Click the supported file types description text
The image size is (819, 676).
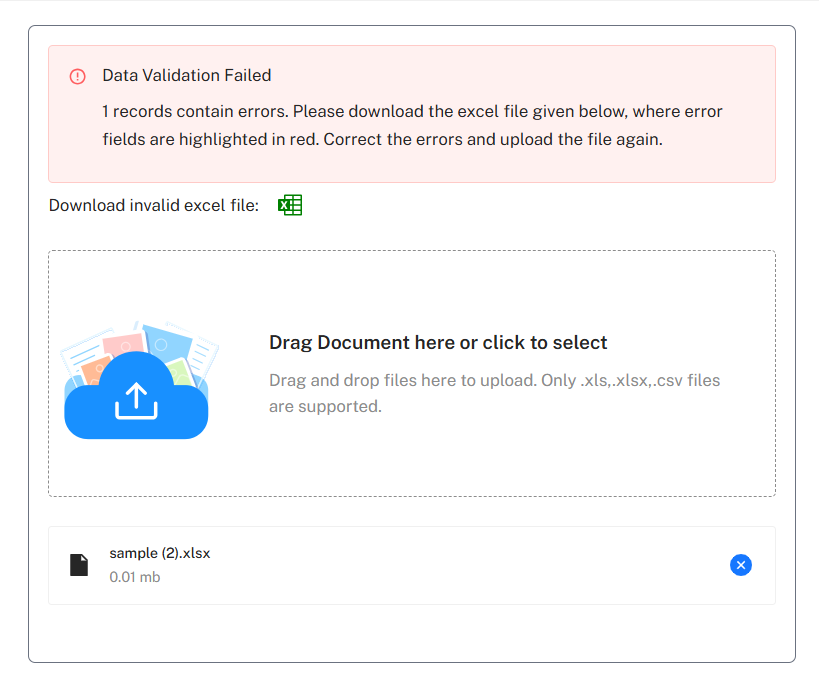pyautogui.click(x=494, y=380)
